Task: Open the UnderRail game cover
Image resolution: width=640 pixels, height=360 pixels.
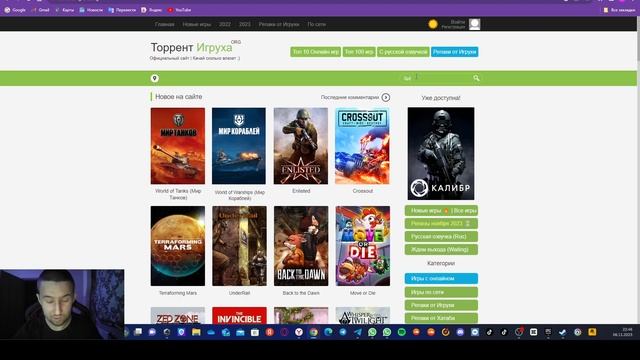Action: tap(239, 246)
